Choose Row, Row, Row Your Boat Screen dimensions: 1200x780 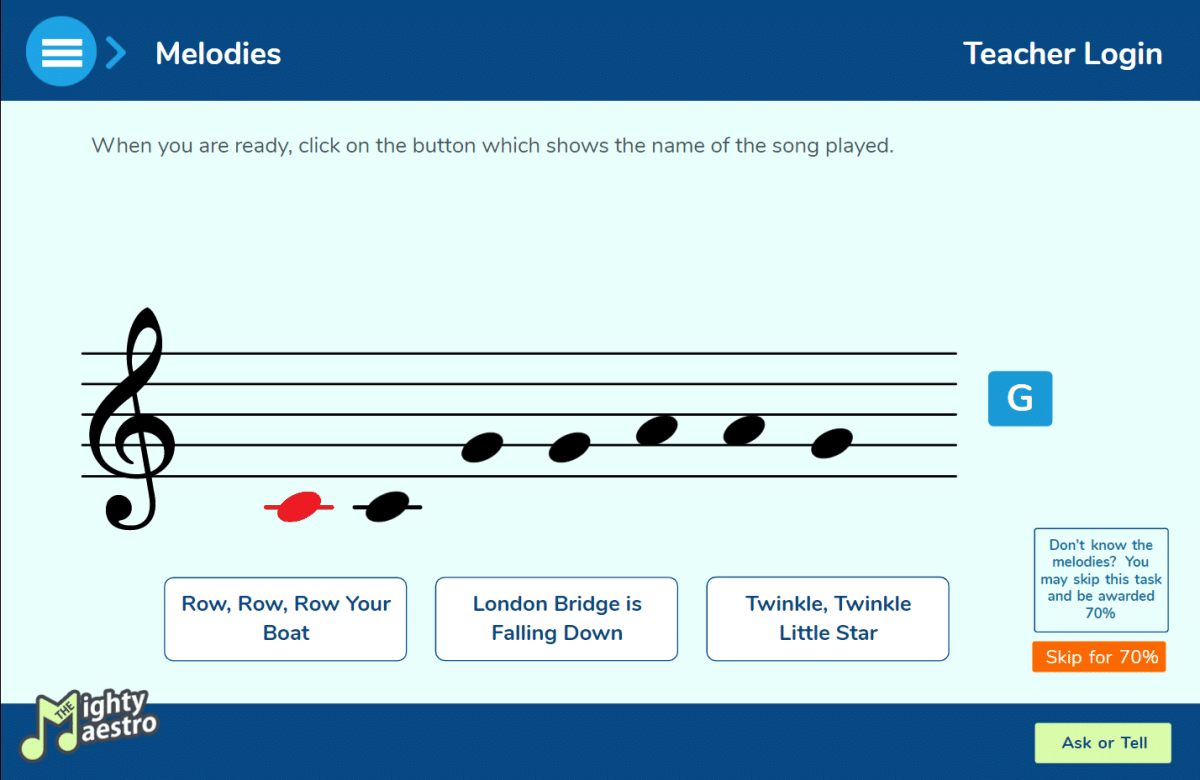pos(286,619)
